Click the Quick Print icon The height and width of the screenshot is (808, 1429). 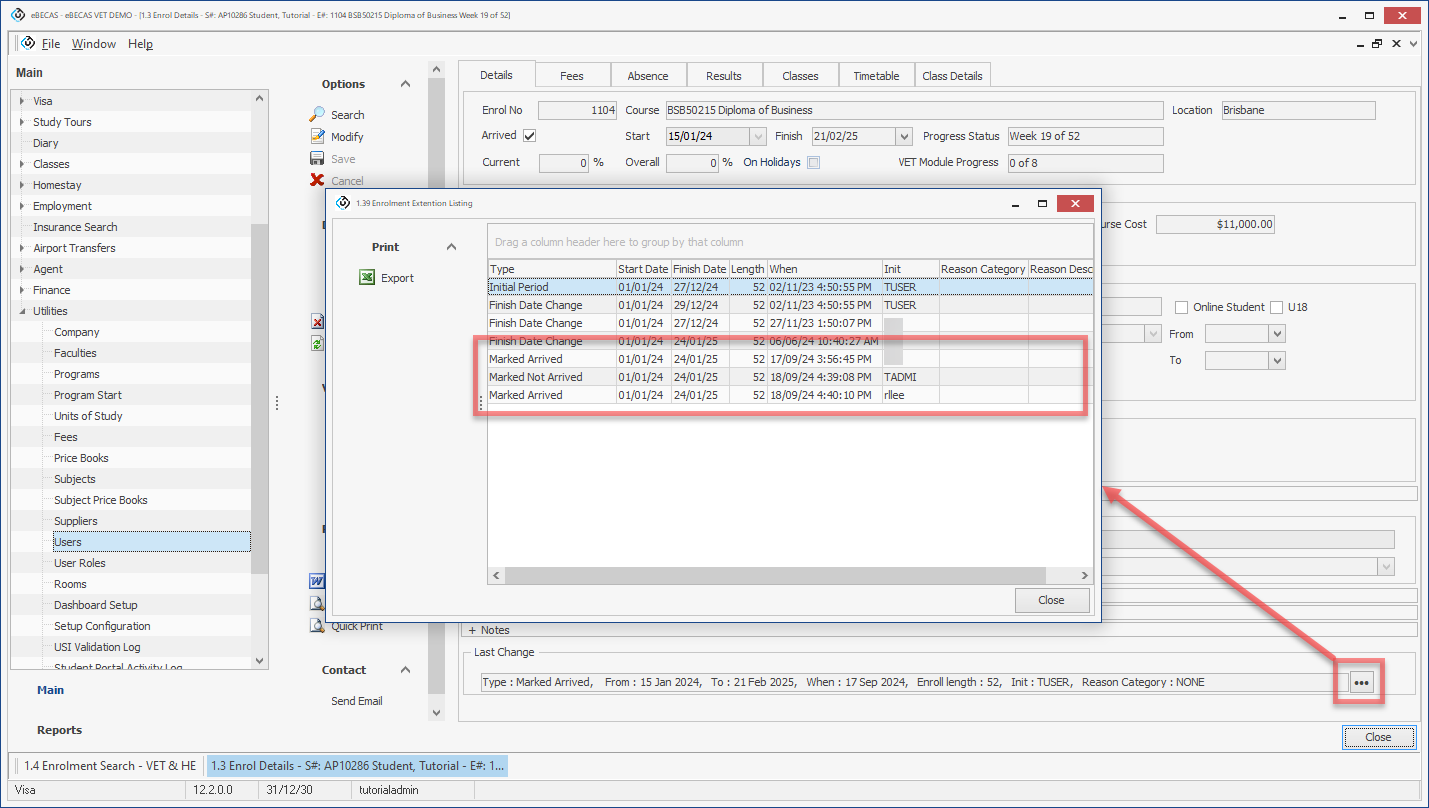point(317,626)
